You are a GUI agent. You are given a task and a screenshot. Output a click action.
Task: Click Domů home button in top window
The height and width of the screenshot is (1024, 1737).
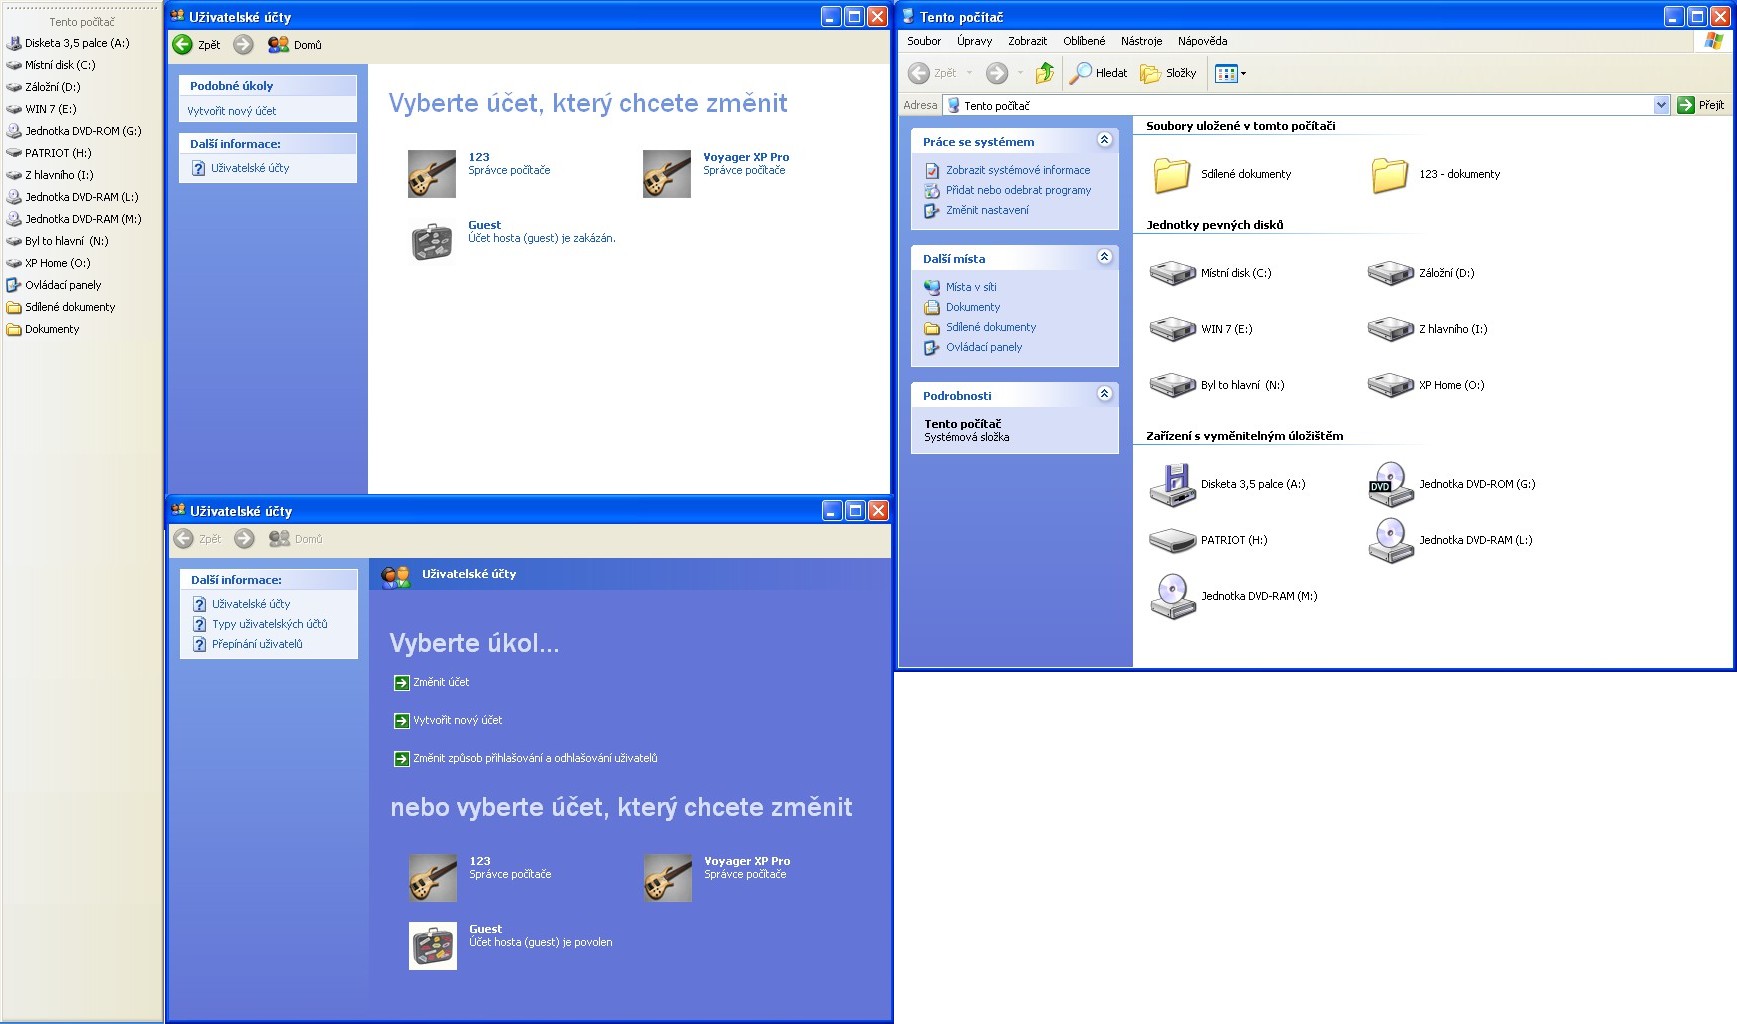click(x=295, y=45)
